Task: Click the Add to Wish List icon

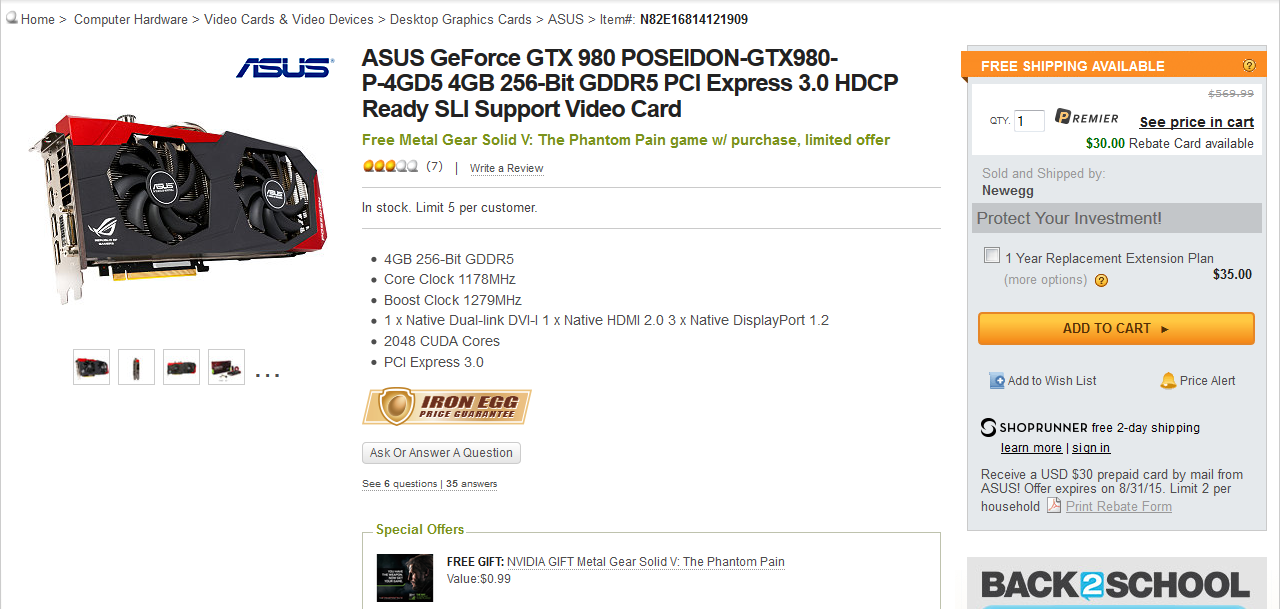Action: (997, 381)
